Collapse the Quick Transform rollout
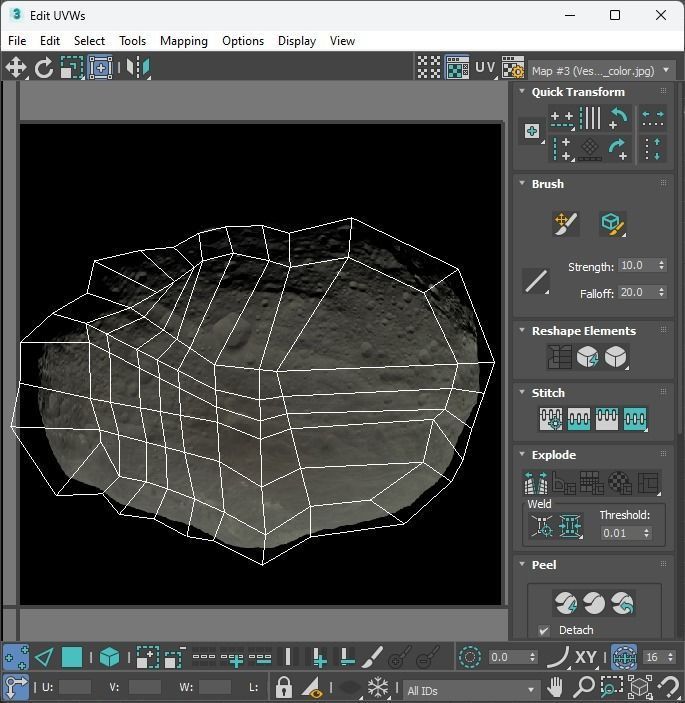 [522, 91]
